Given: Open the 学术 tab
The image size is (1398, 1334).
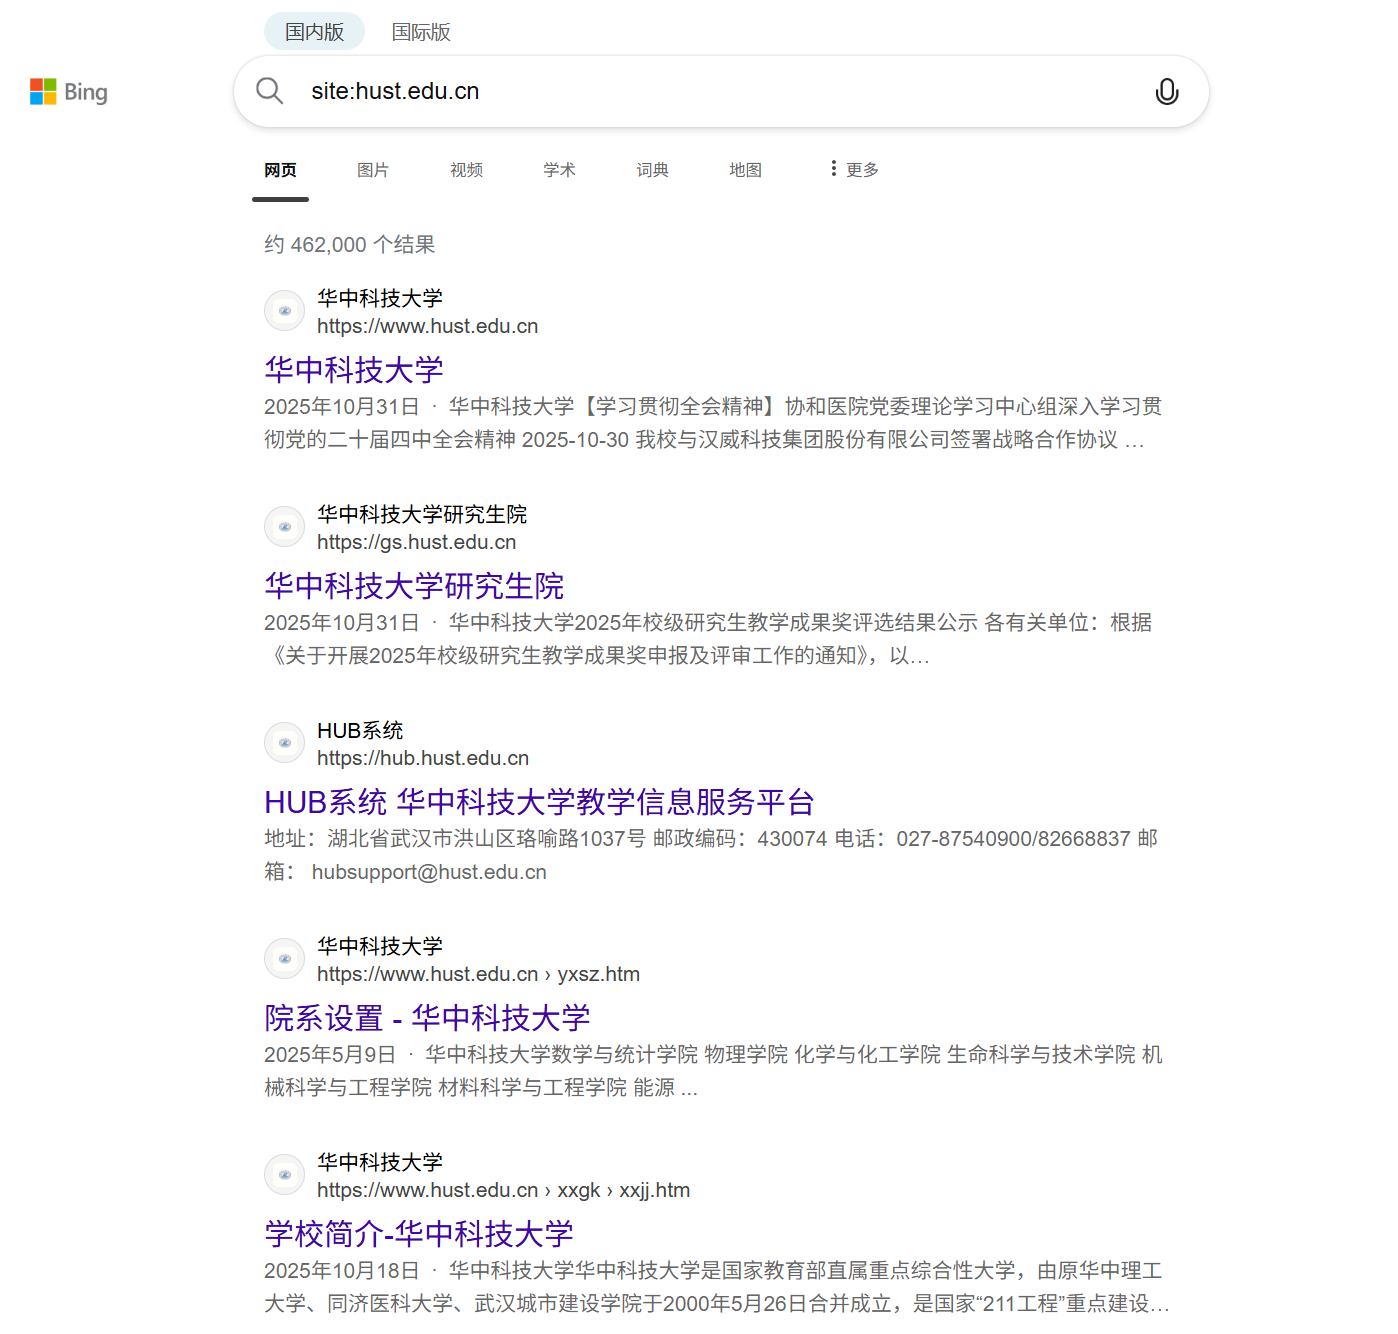Looking at the screenshot, I should point(559,170).
